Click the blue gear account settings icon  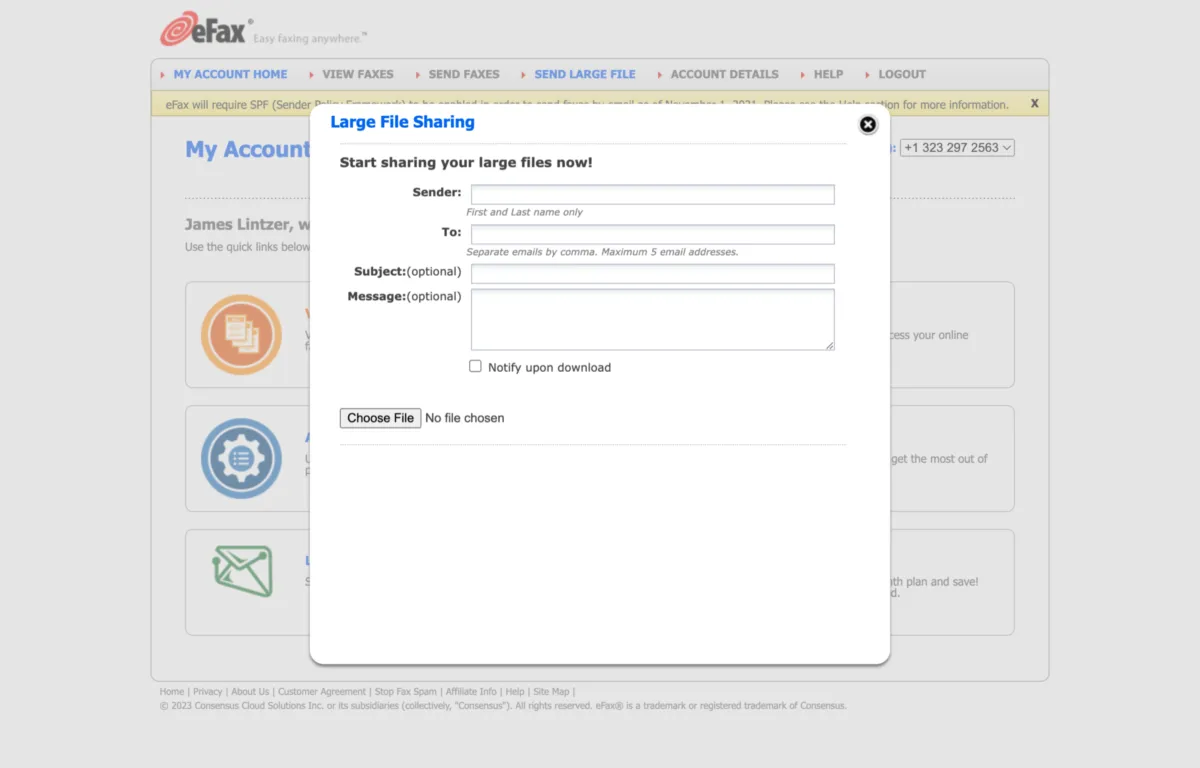pyautogui.click(x=241, y=459)
